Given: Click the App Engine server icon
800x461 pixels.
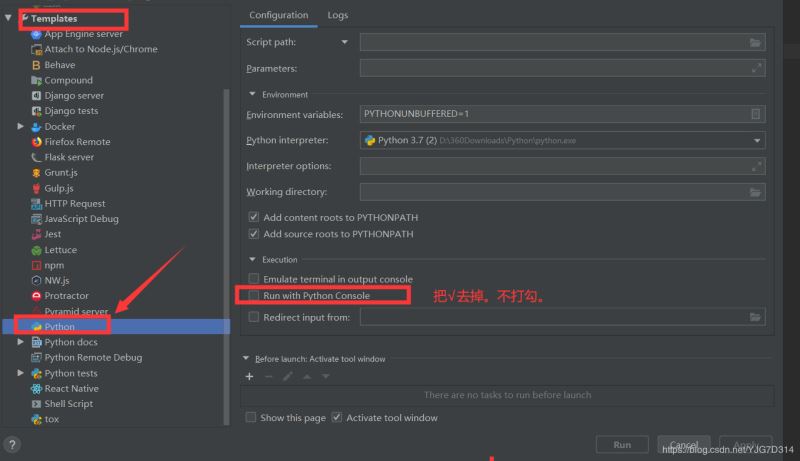Looking at the screenshot, I should click(36, 34).
